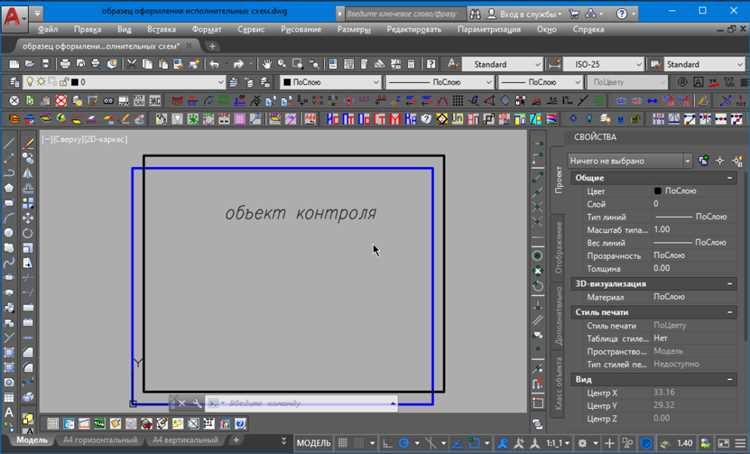
Task: Click the red circled X icon
Action: coord(61,100)
